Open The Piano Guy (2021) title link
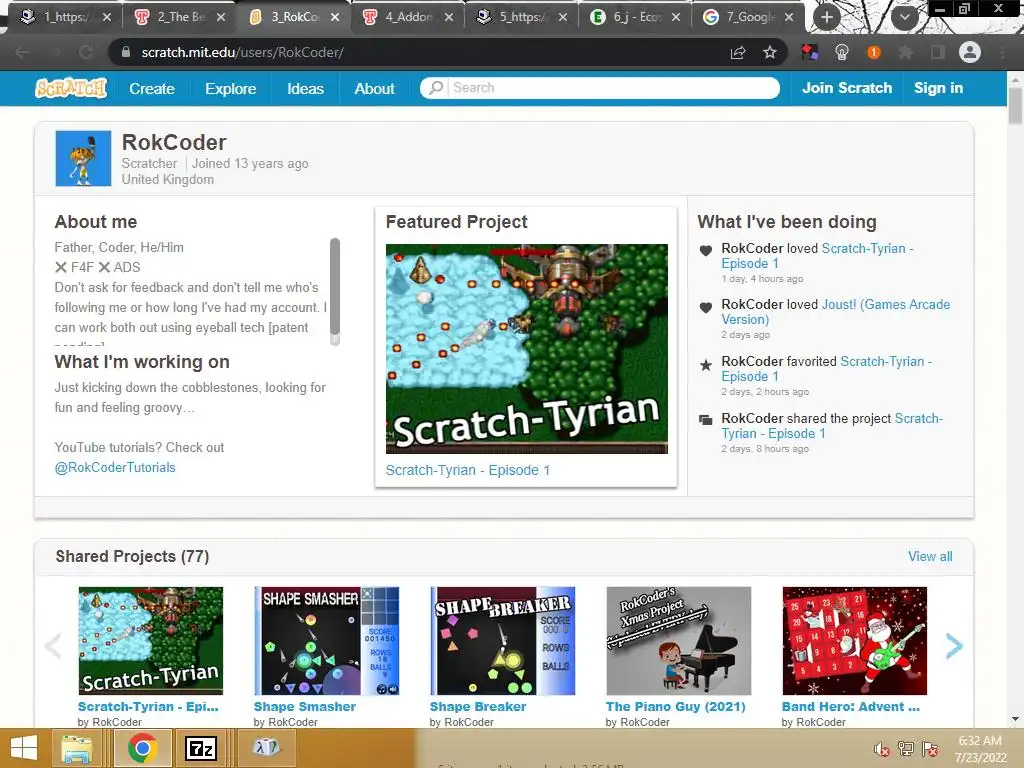1024x768 pixels. [x=675, y=707]
